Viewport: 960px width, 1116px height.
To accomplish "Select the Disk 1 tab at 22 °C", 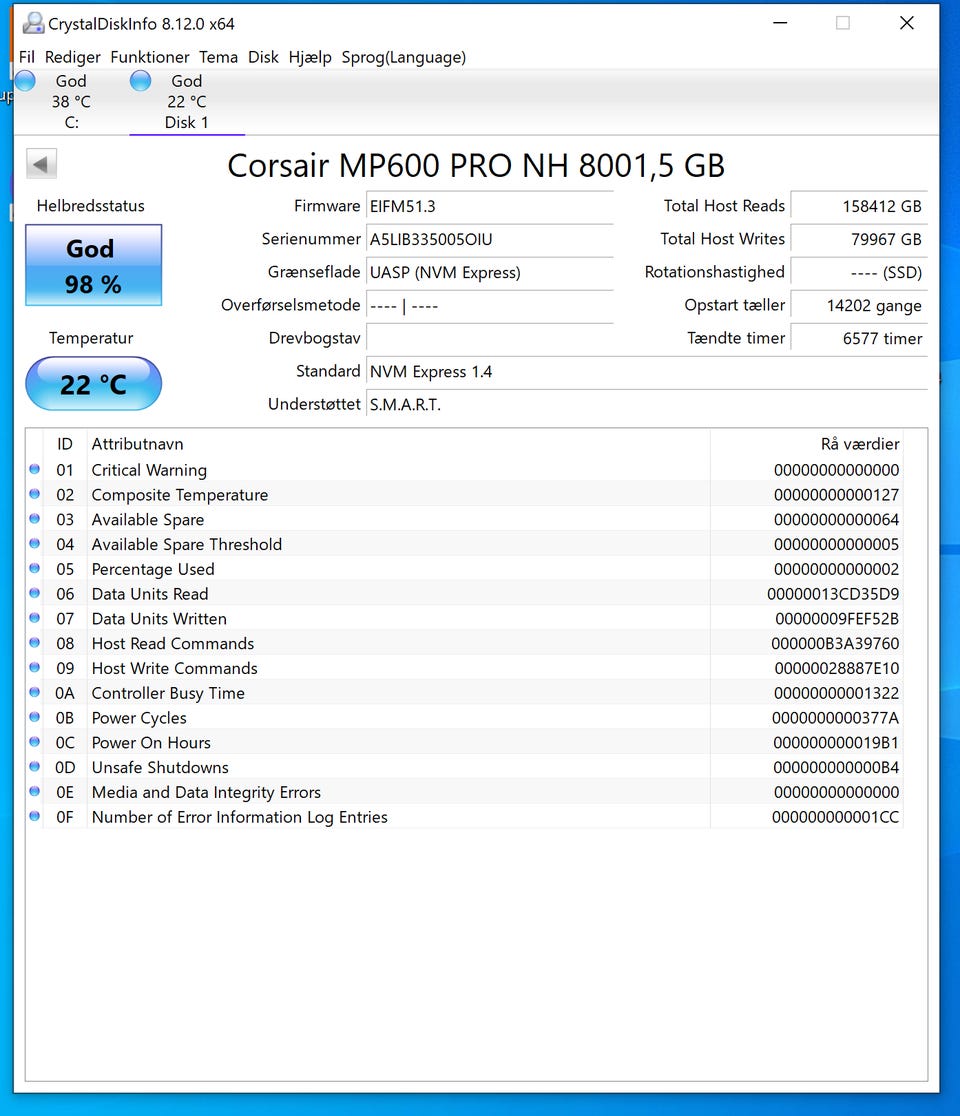I will [x=186, y=101].
